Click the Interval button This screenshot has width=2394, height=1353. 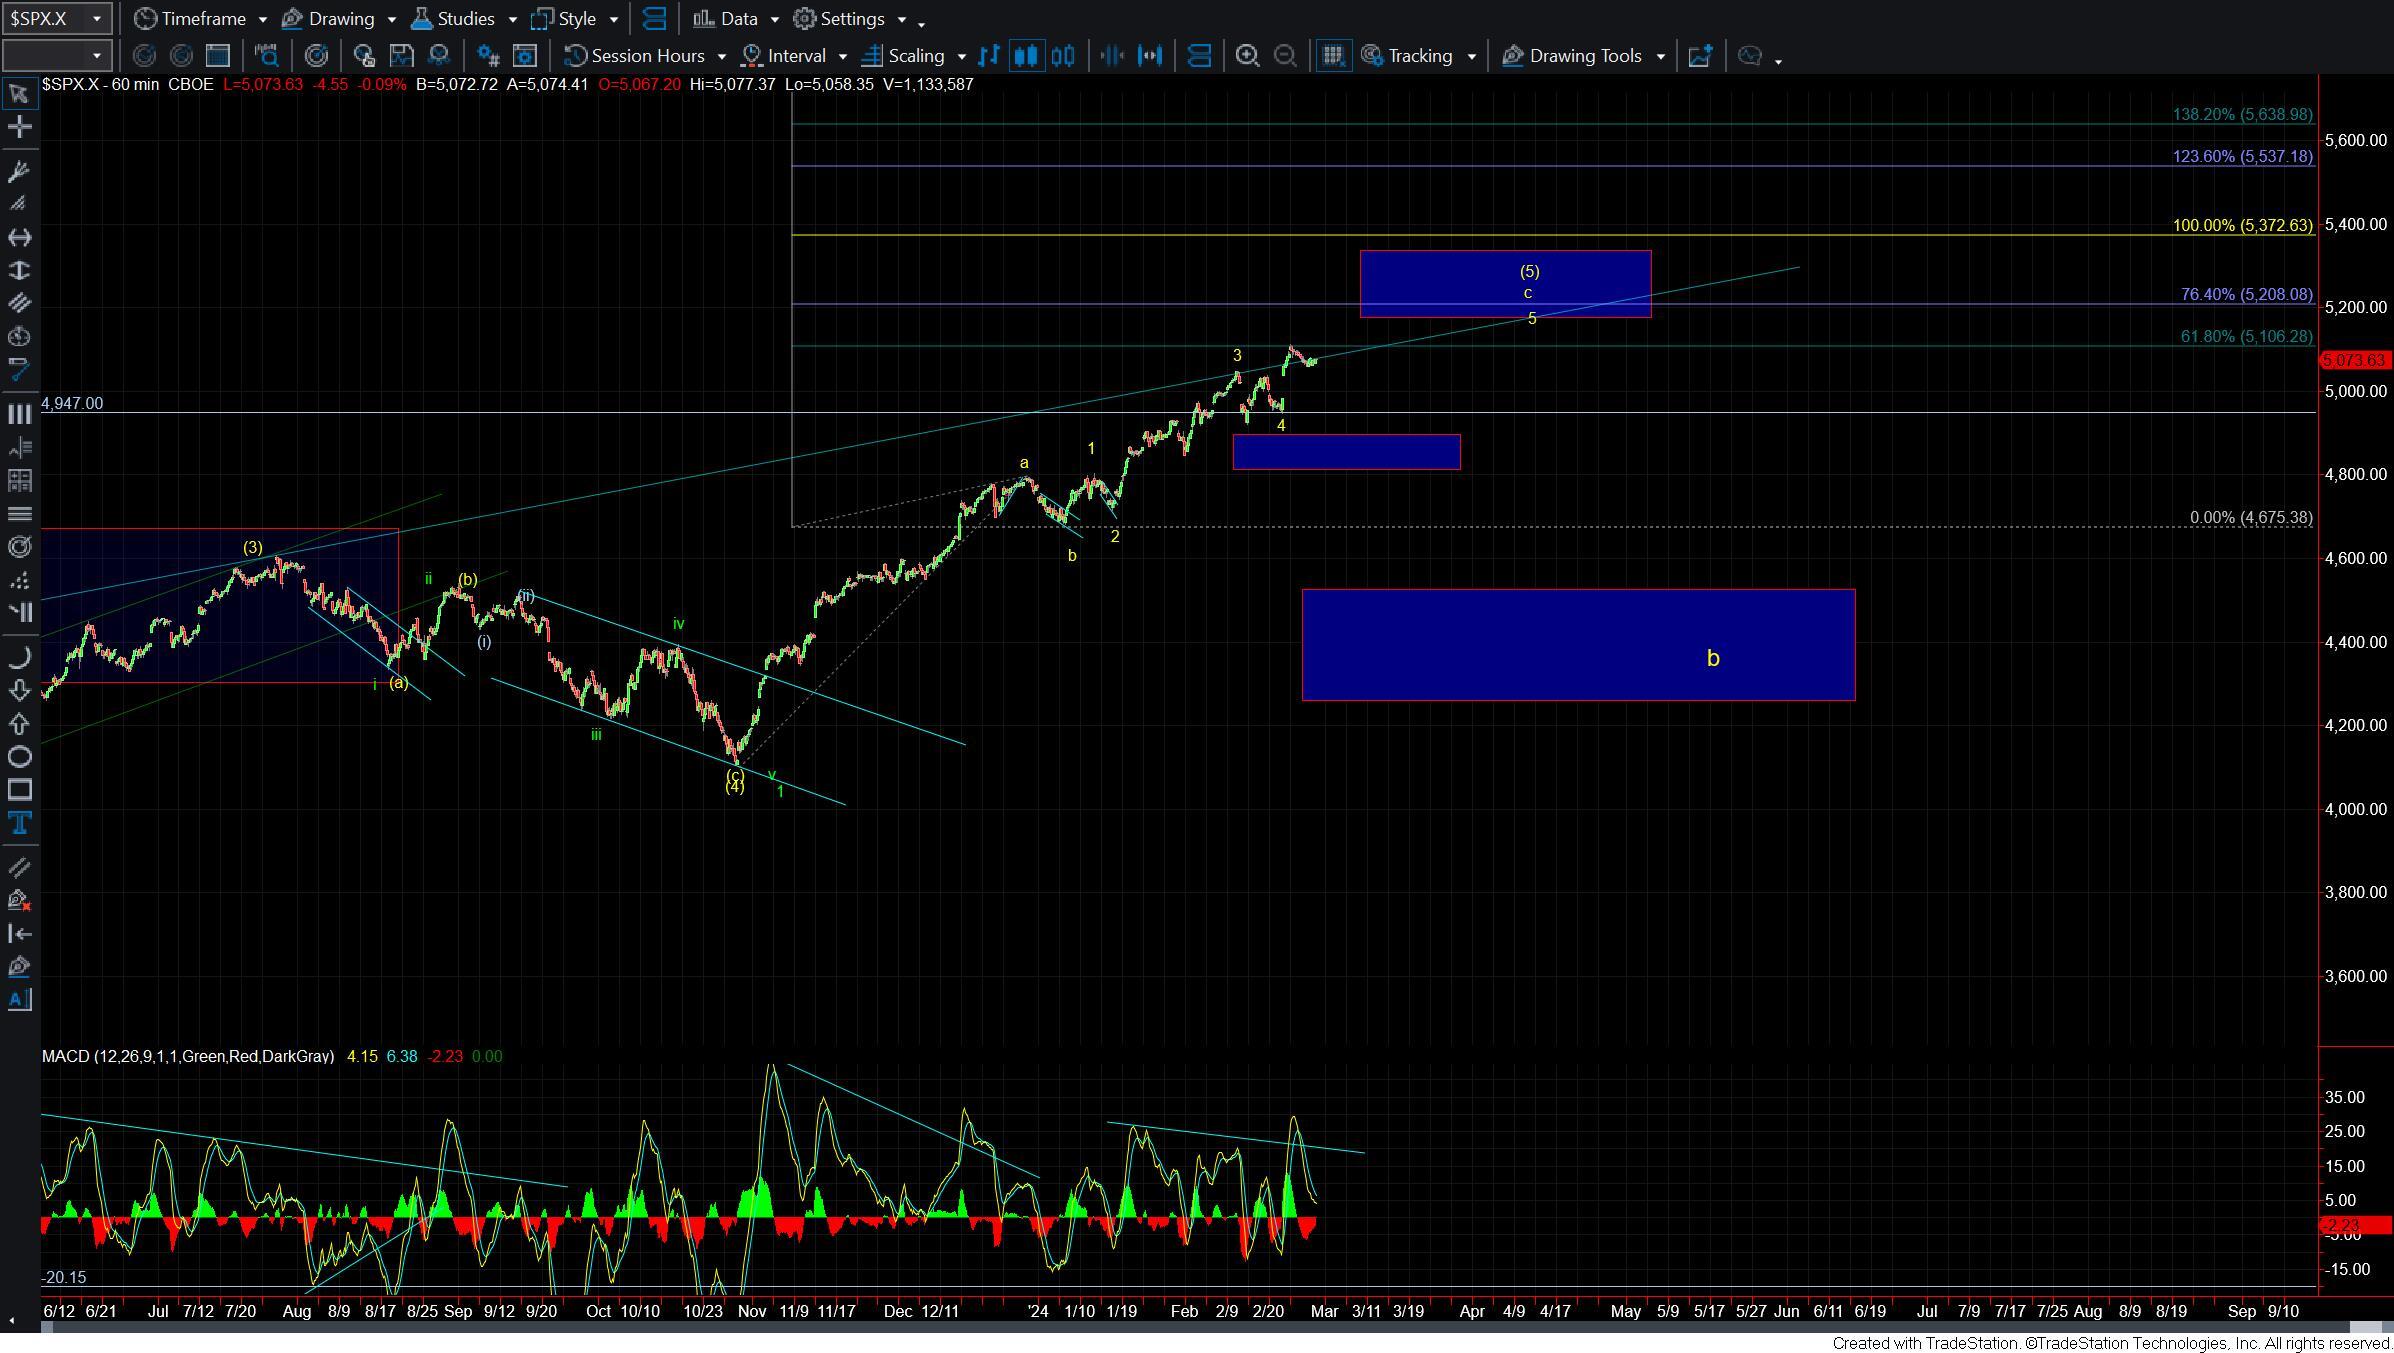click(795, 56)
